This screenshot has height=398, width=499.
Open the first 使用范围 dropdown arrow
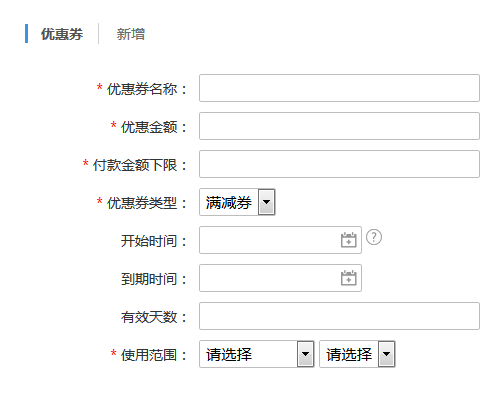coord(305,354)
